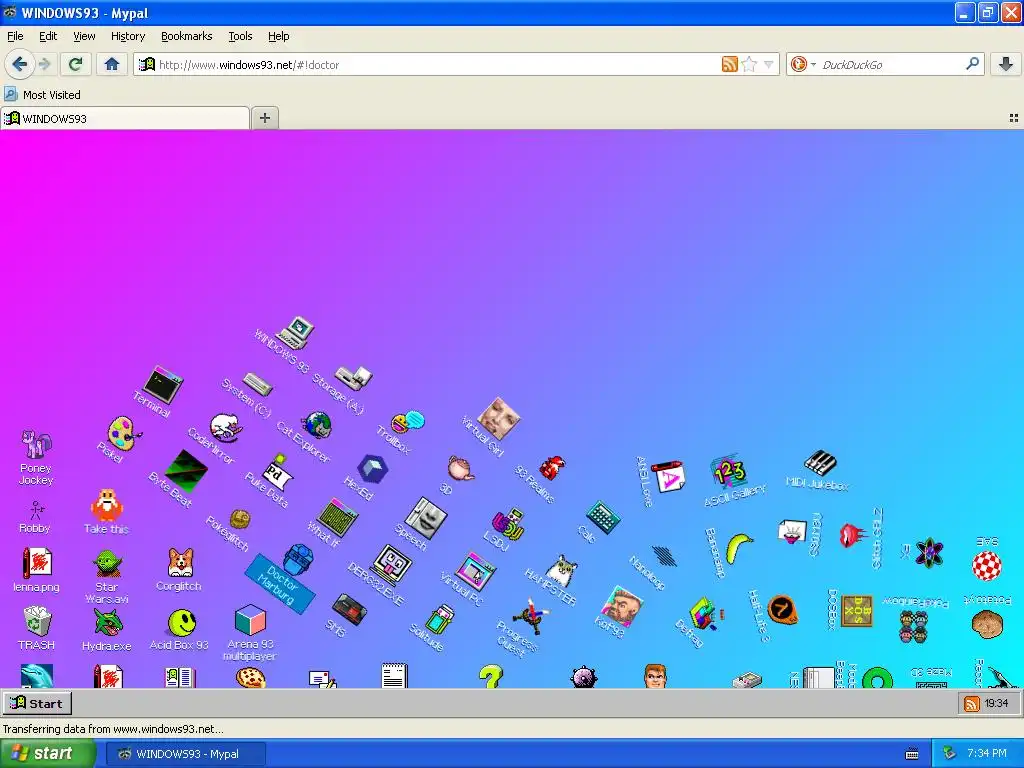Open the Virtual Girl face icon

pyautogui.click(x=498, y=418)
